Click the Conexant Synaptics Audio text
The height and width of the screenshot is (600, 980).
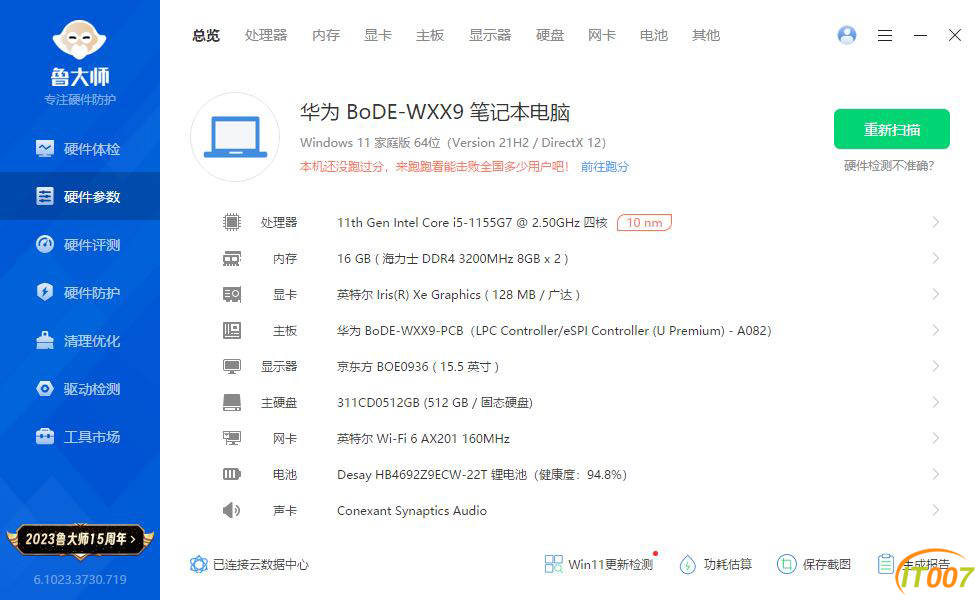pos(412,511)
